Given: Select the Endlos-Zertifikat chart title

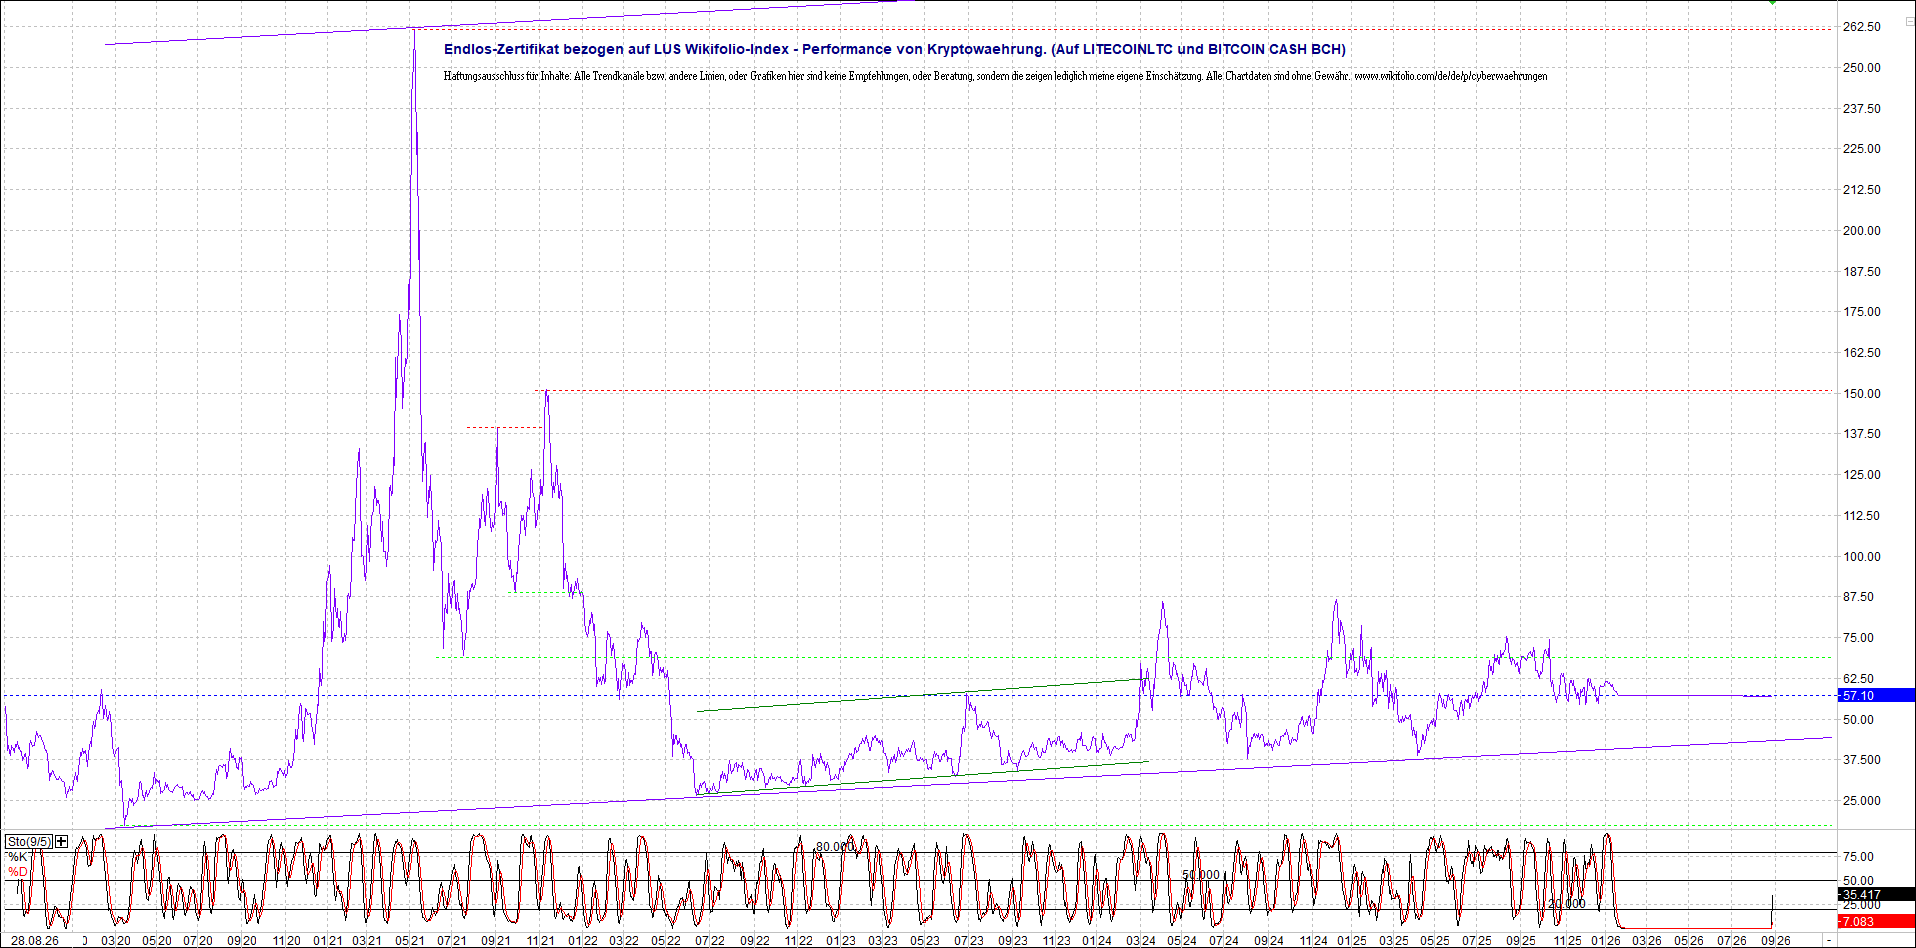Looking at the screenshot, I should (x=895, y=49).
